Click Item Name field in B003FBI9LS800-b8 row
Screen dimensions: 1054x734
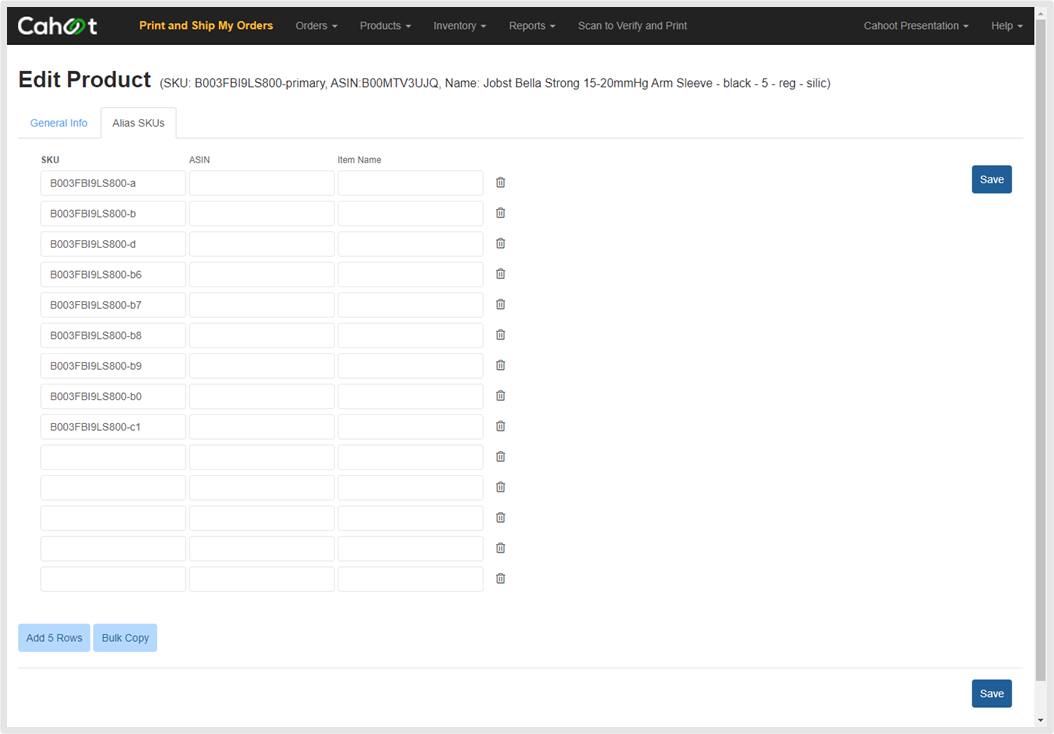410,335
